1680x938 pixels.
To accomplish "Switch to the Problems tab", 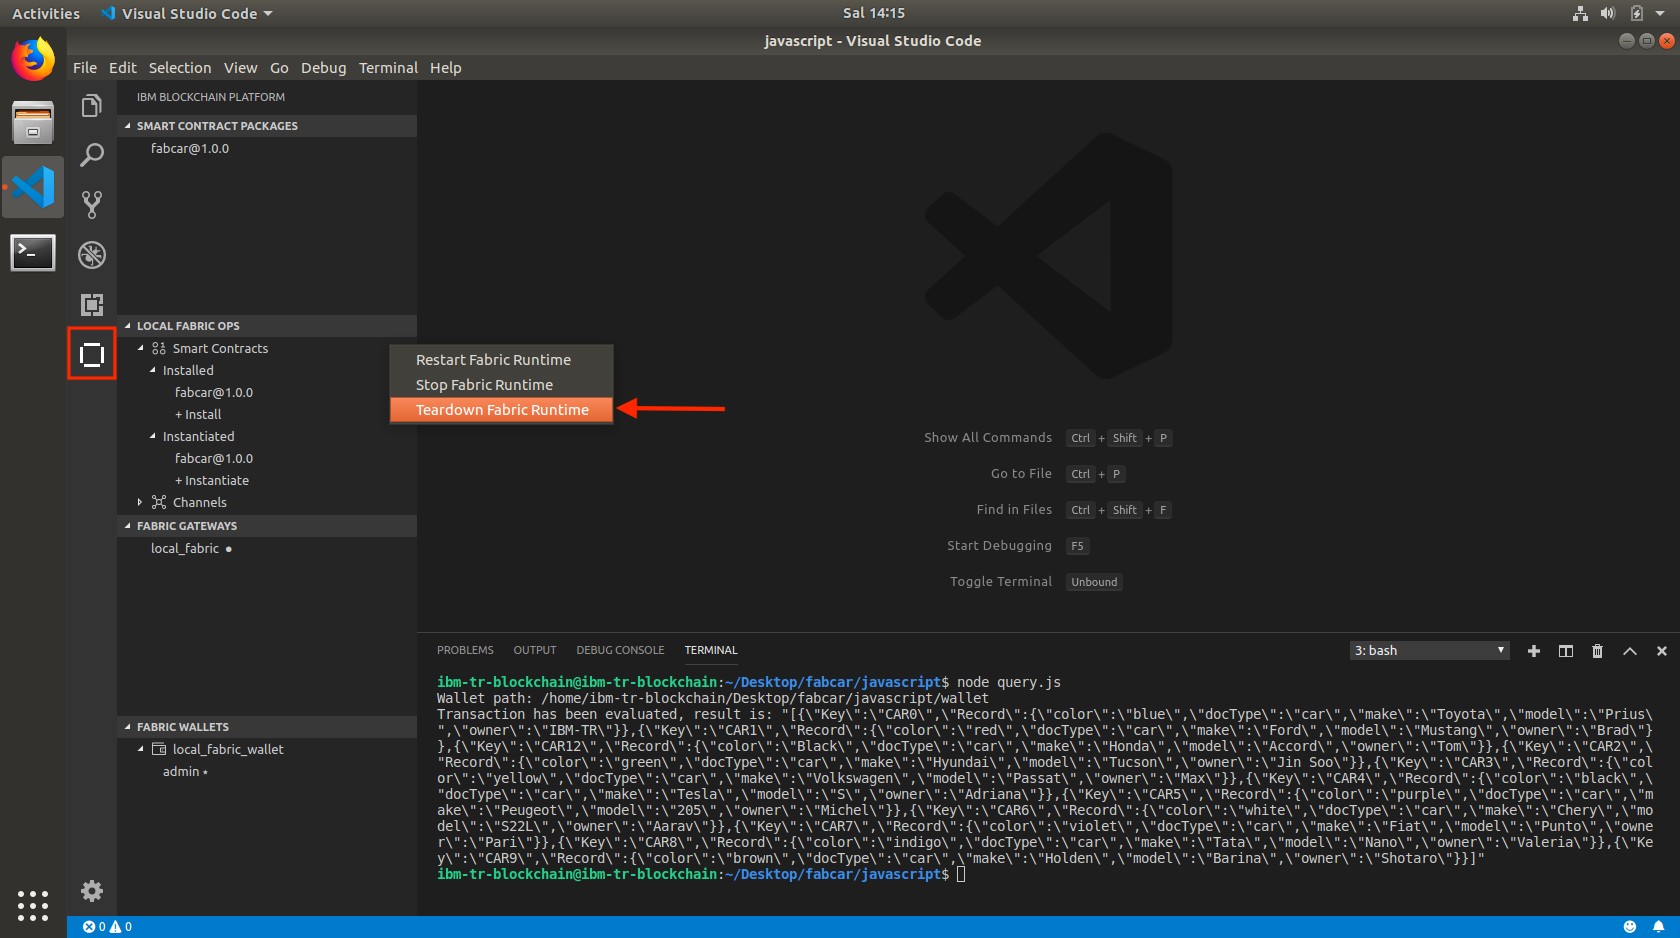I will pyautogui.click(x=465, y=650).
